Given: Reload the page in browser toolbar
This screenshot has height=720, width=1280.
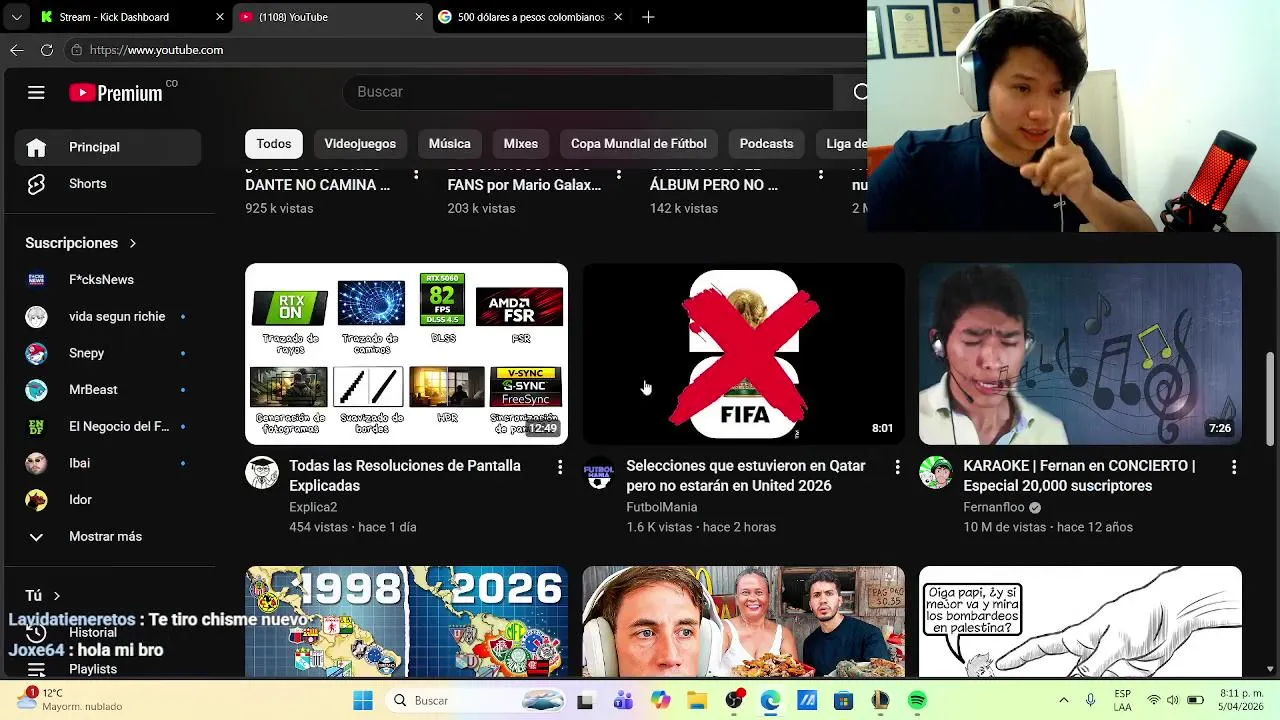Looking at the screenshot, I should click(47, 50).
